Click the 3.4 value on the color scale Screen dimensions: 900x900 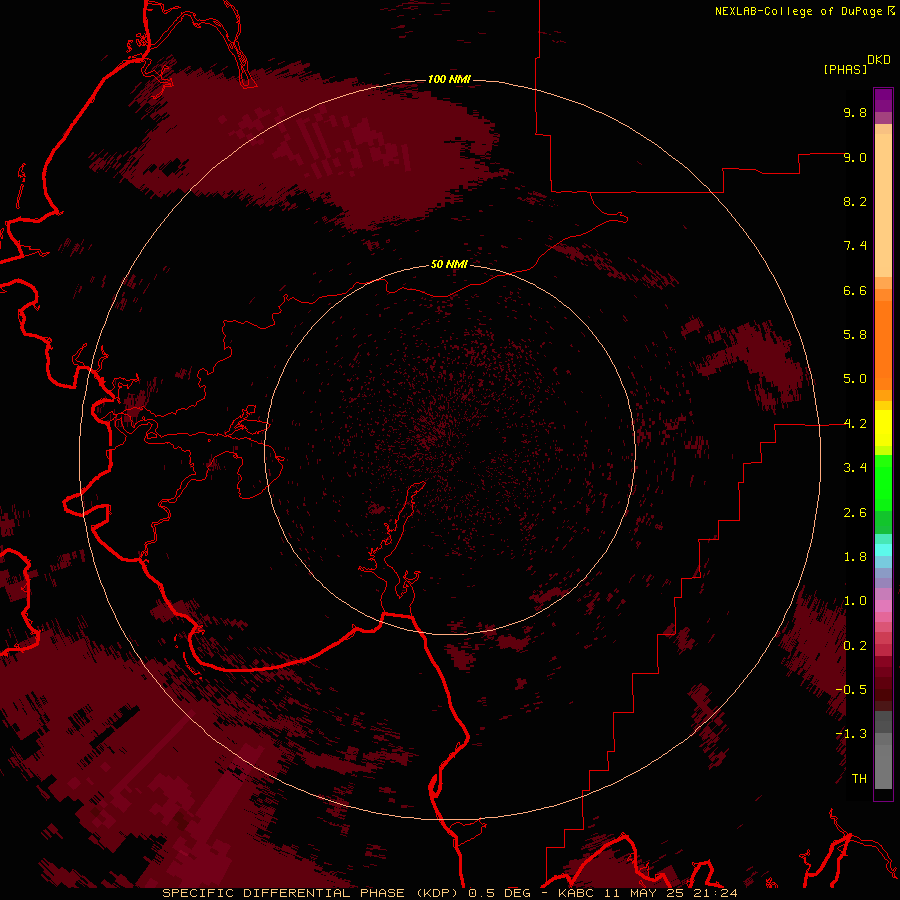click(x=855, y=468)
